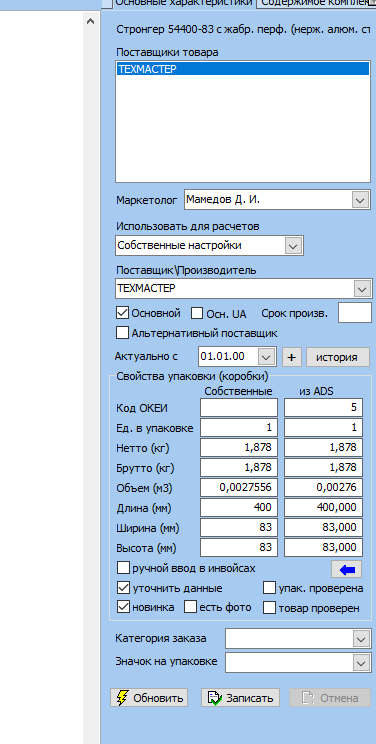
Task: Enable the Осн. UA checkbox
Action: coord(197,313)
